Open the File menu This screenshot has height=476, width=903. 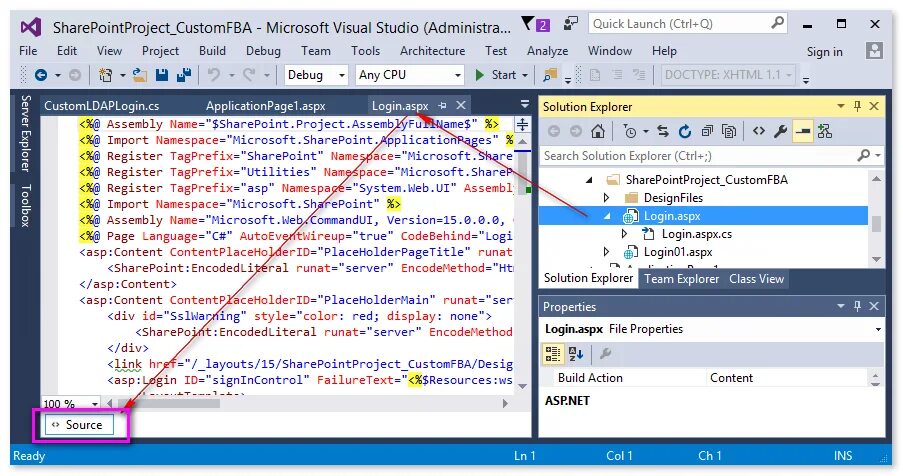pyautogui.click(x=28, y=51)
